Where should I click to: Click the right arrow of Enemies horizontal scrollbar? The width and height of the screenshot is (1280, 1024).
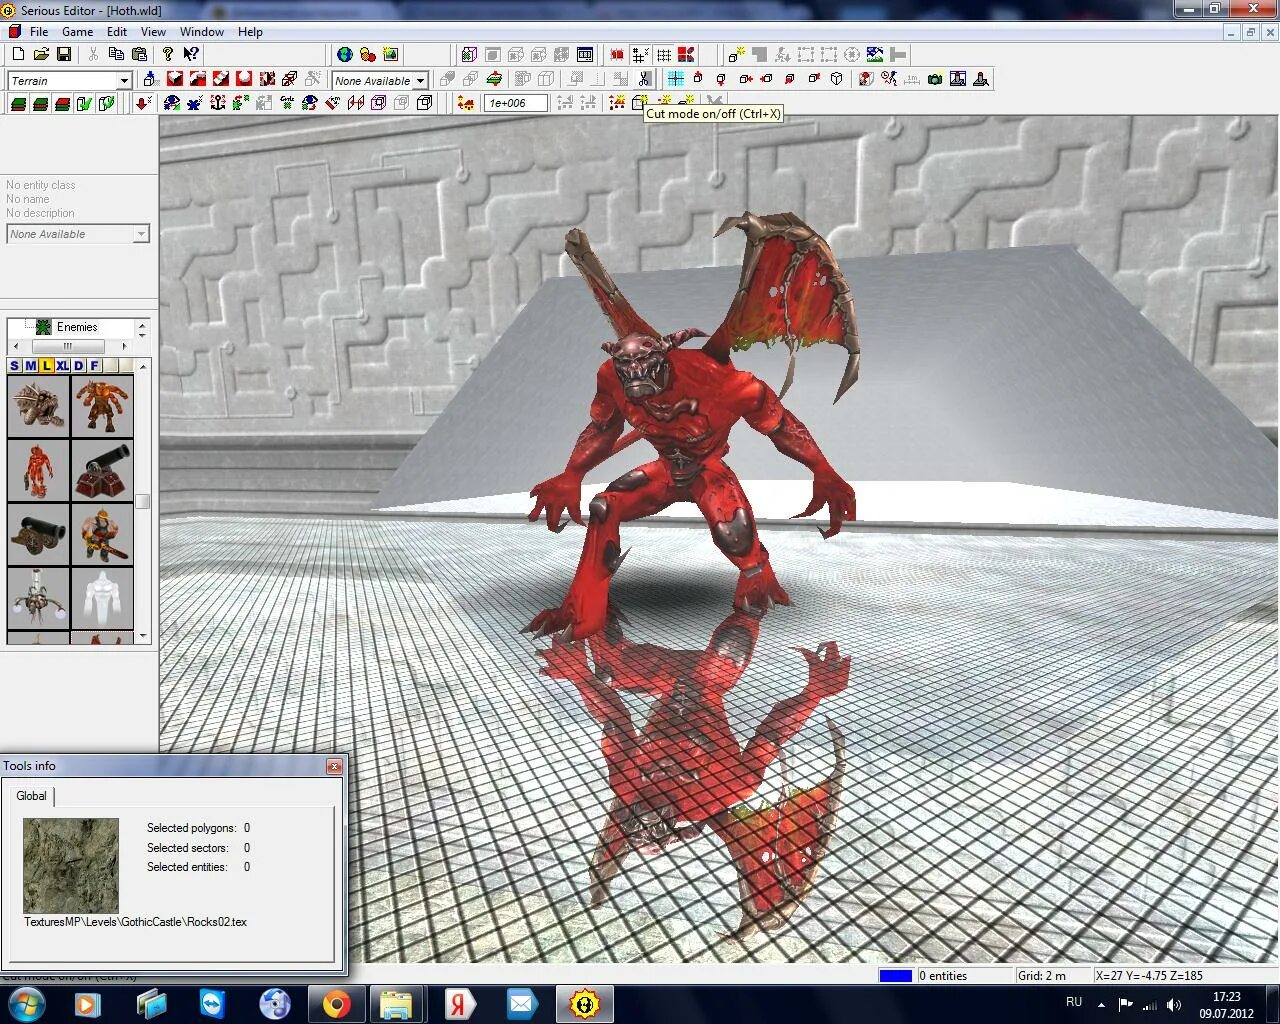(x=124, y=346)
